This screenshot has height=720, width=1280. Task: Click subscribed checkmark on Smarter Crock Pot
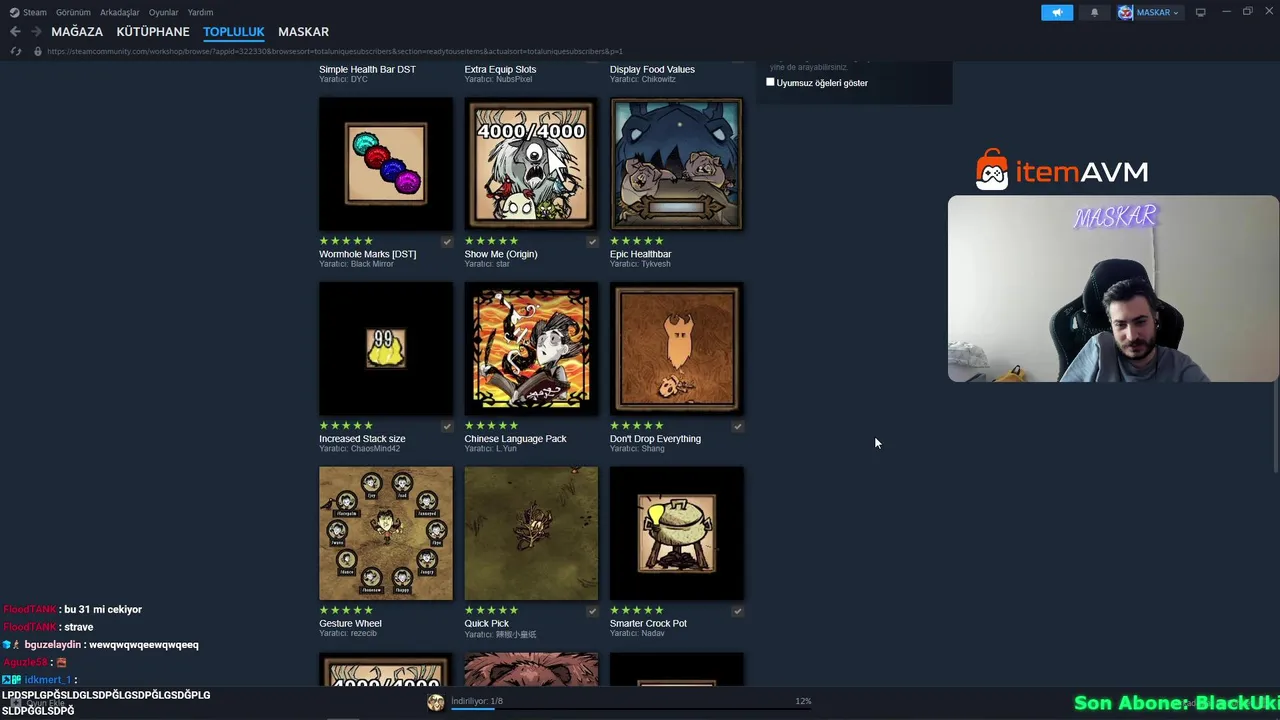(x=737, y=610)
